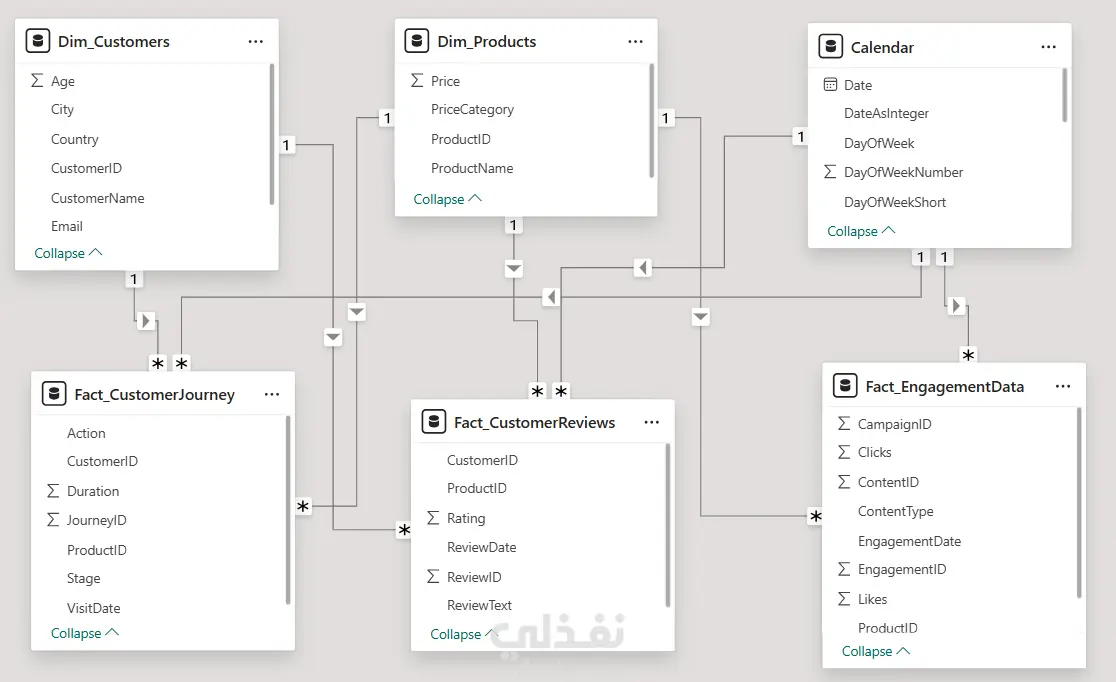Collapse the Calendar table fields
The image size is (1116, 682).
coord(861,231)
